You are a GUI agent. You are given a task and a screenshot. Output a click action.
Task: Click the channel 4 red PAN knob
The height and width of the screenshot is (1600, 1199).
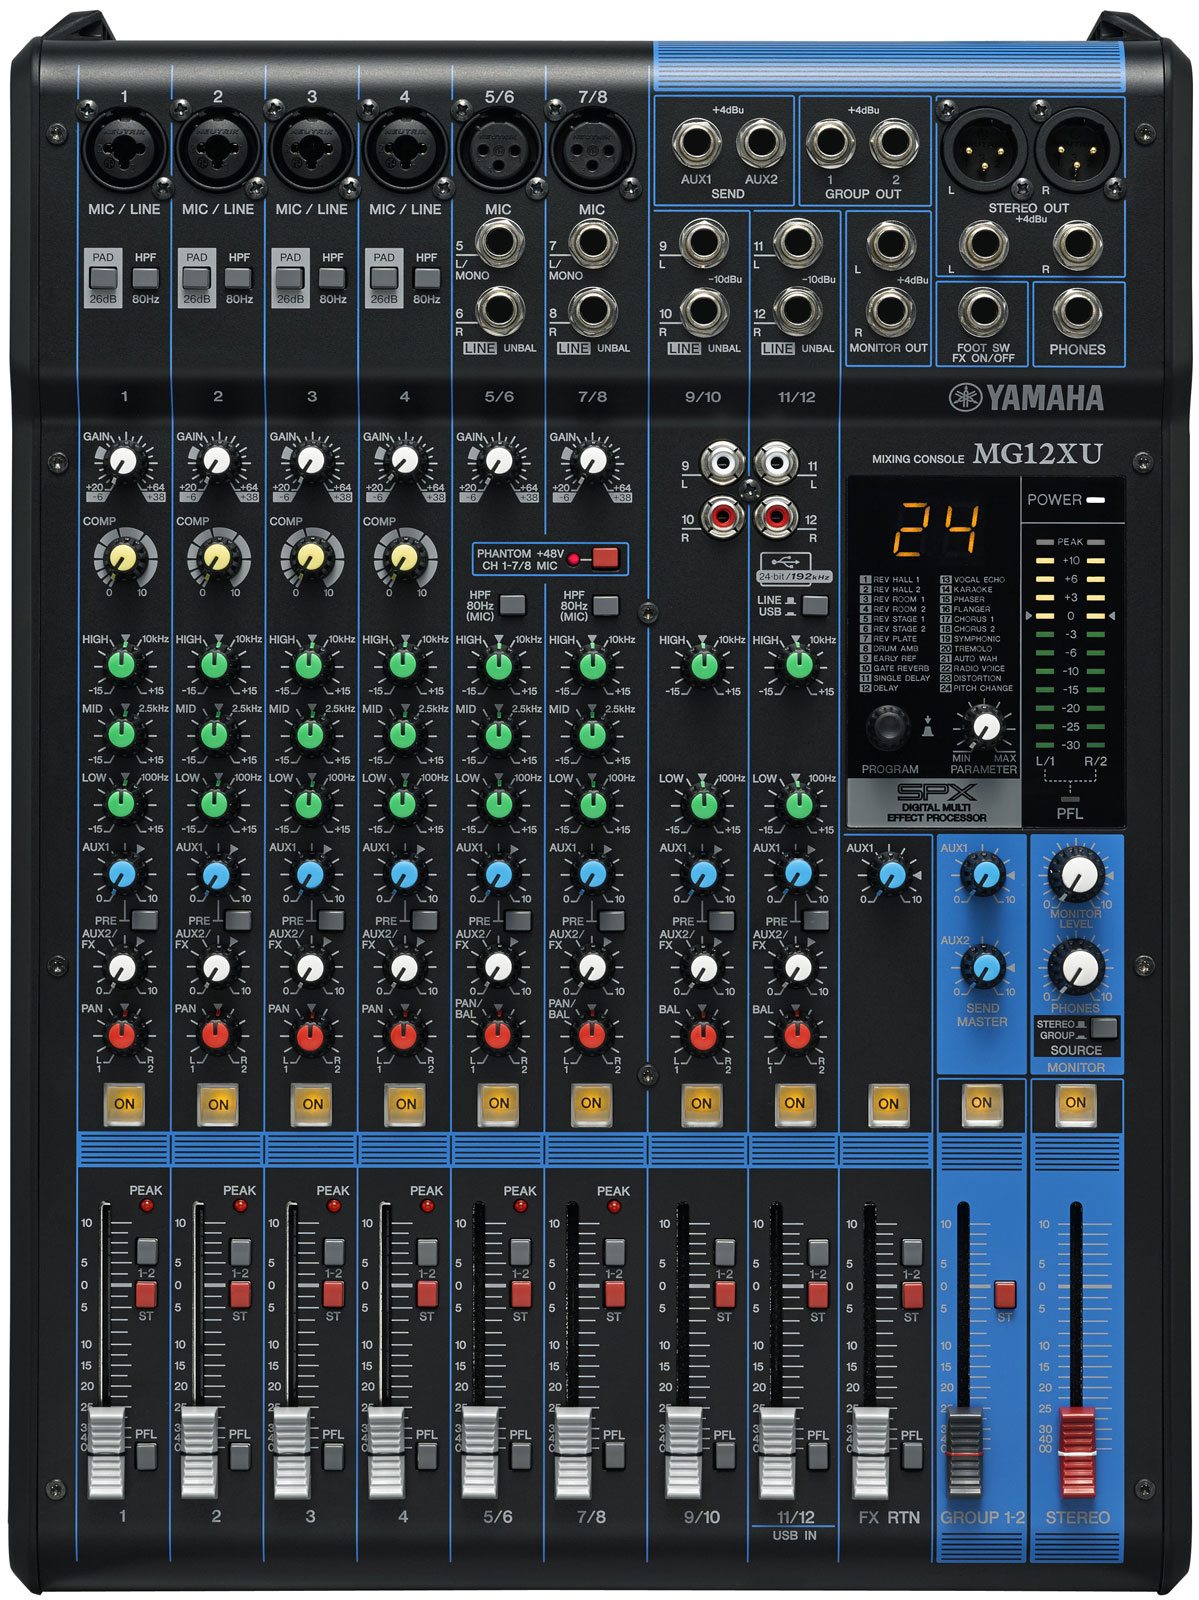point(403,1034)
